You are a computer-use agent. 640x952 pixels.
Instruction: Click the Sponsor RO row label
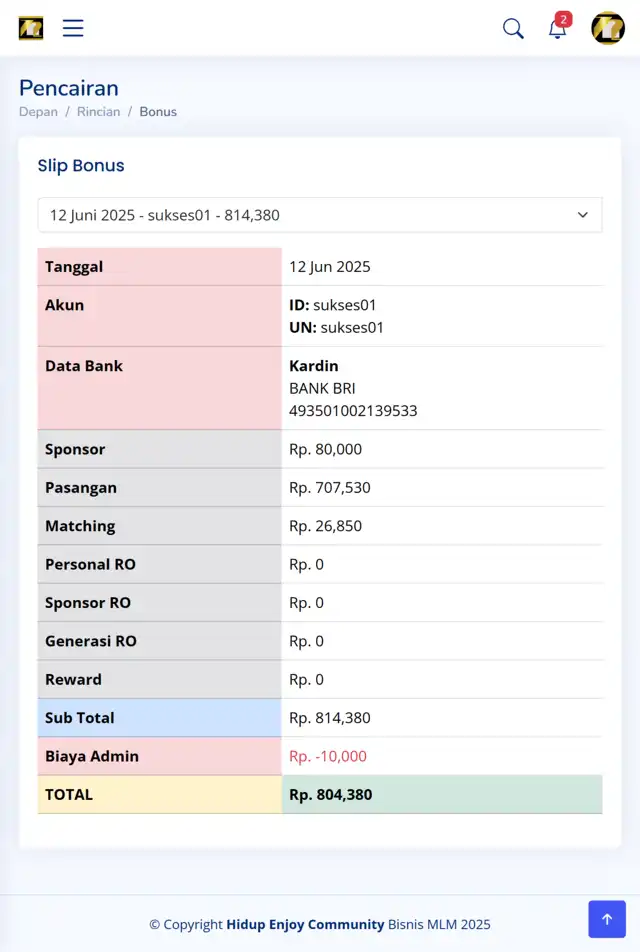pyautogui.click(x=88, y=602)
